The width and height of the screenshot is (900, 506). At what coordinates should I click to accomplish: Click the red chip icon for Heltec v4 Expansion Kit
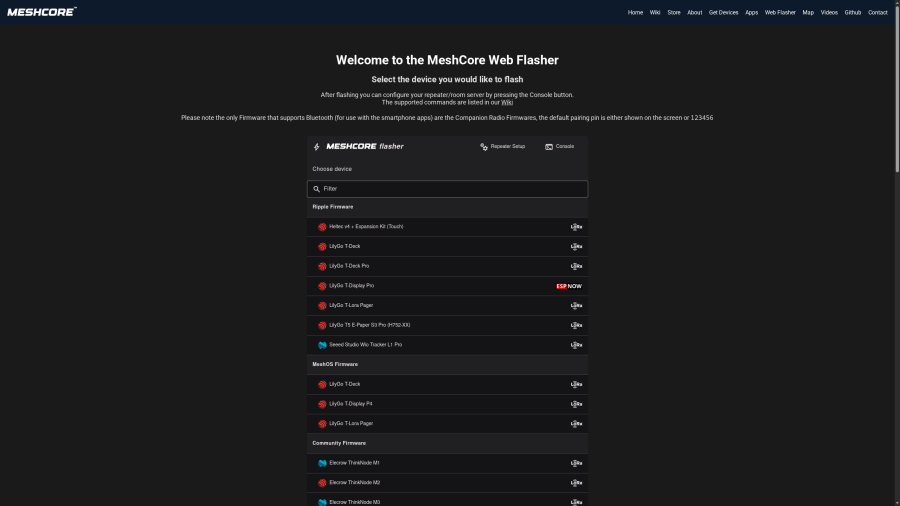tap(322, 227)
